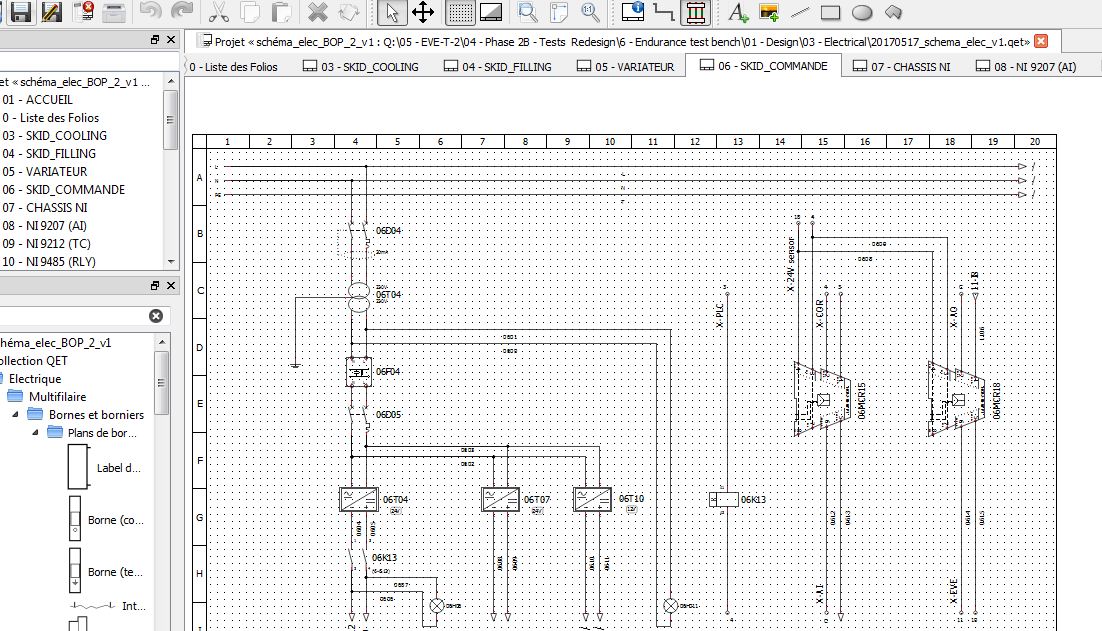
Task: Click the scissors Cut icon
Action: (x=219, y=12)
